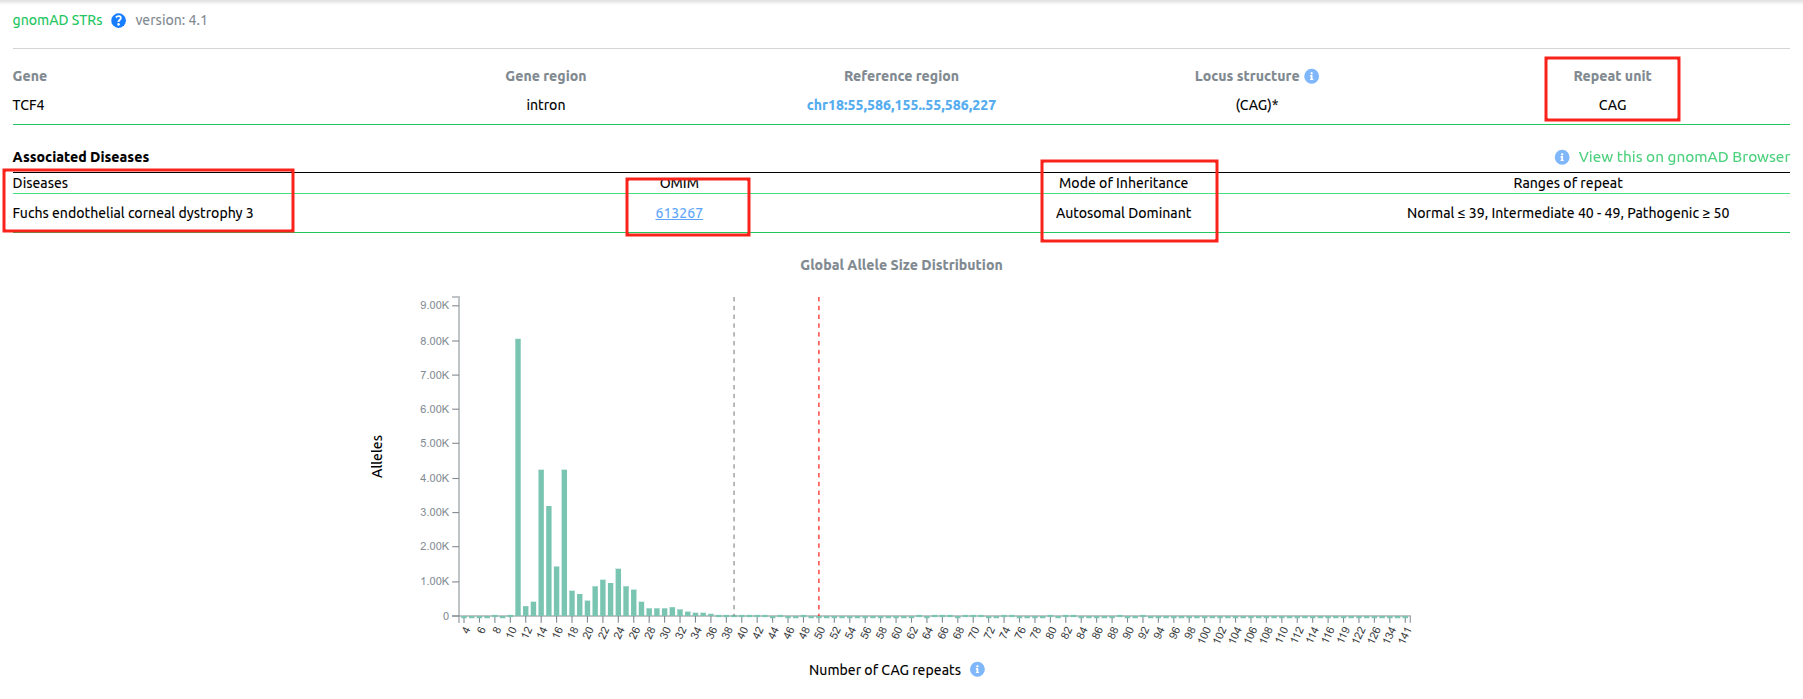Viewport: 1803px width, 699px height.
Task: Click info icon next to Number of CAG repeats
Action: pos(977,670)
